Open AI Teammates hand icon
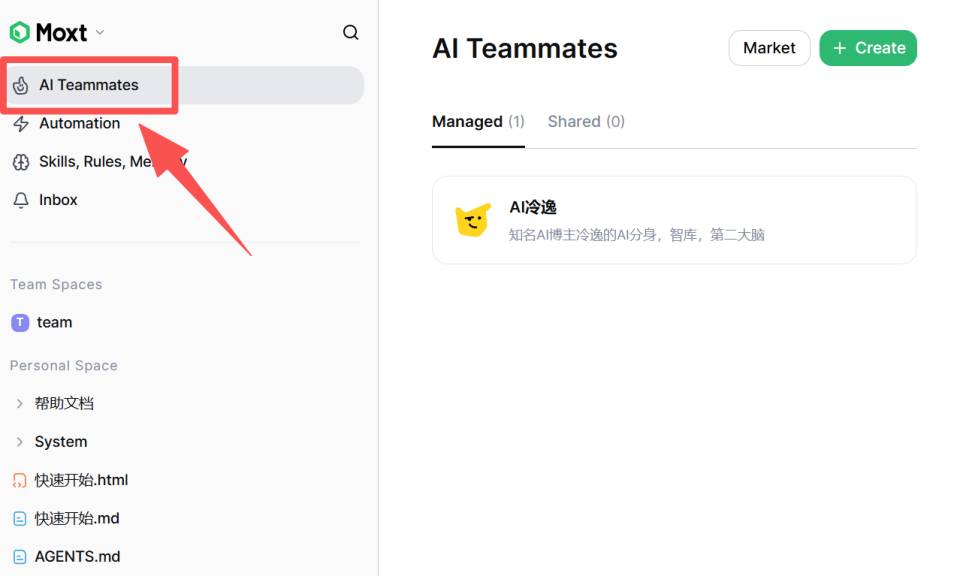960x576 pixels. click(21, 86)
